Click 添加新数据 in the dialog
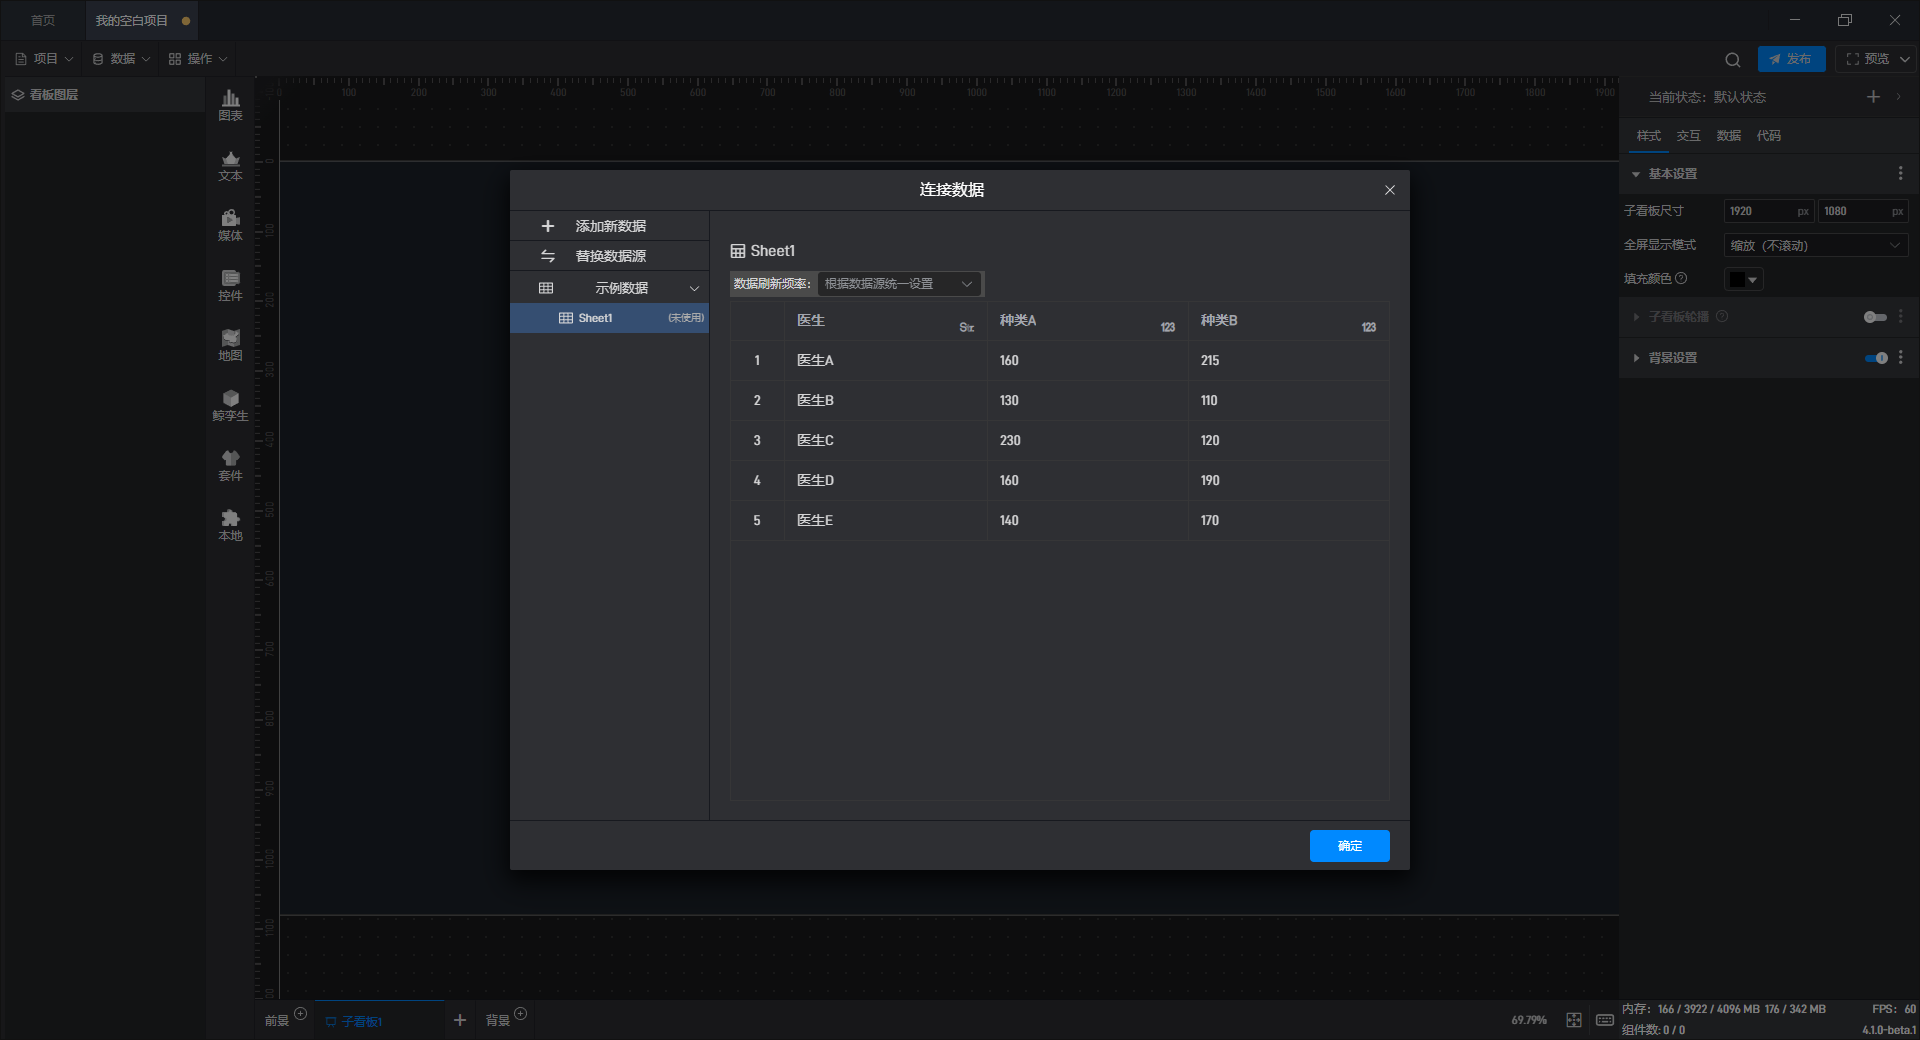The height and width of the screenshot is (1040, 1920). pyautogui.click(x=609, y=226)
